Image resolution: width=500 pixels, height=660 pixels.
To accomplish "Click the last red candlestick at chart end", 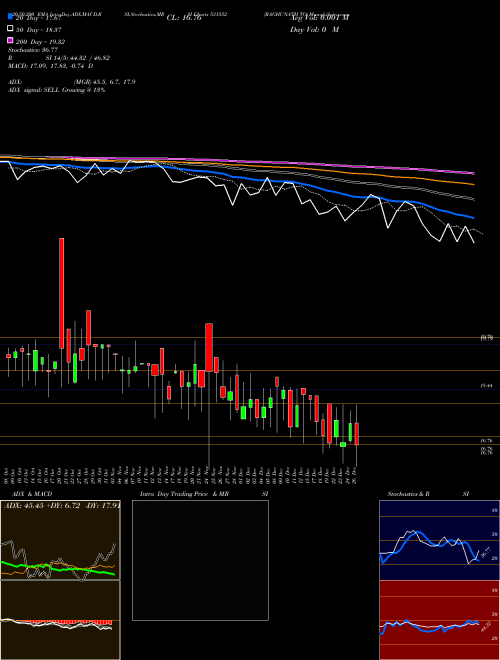I will (357, 434).
